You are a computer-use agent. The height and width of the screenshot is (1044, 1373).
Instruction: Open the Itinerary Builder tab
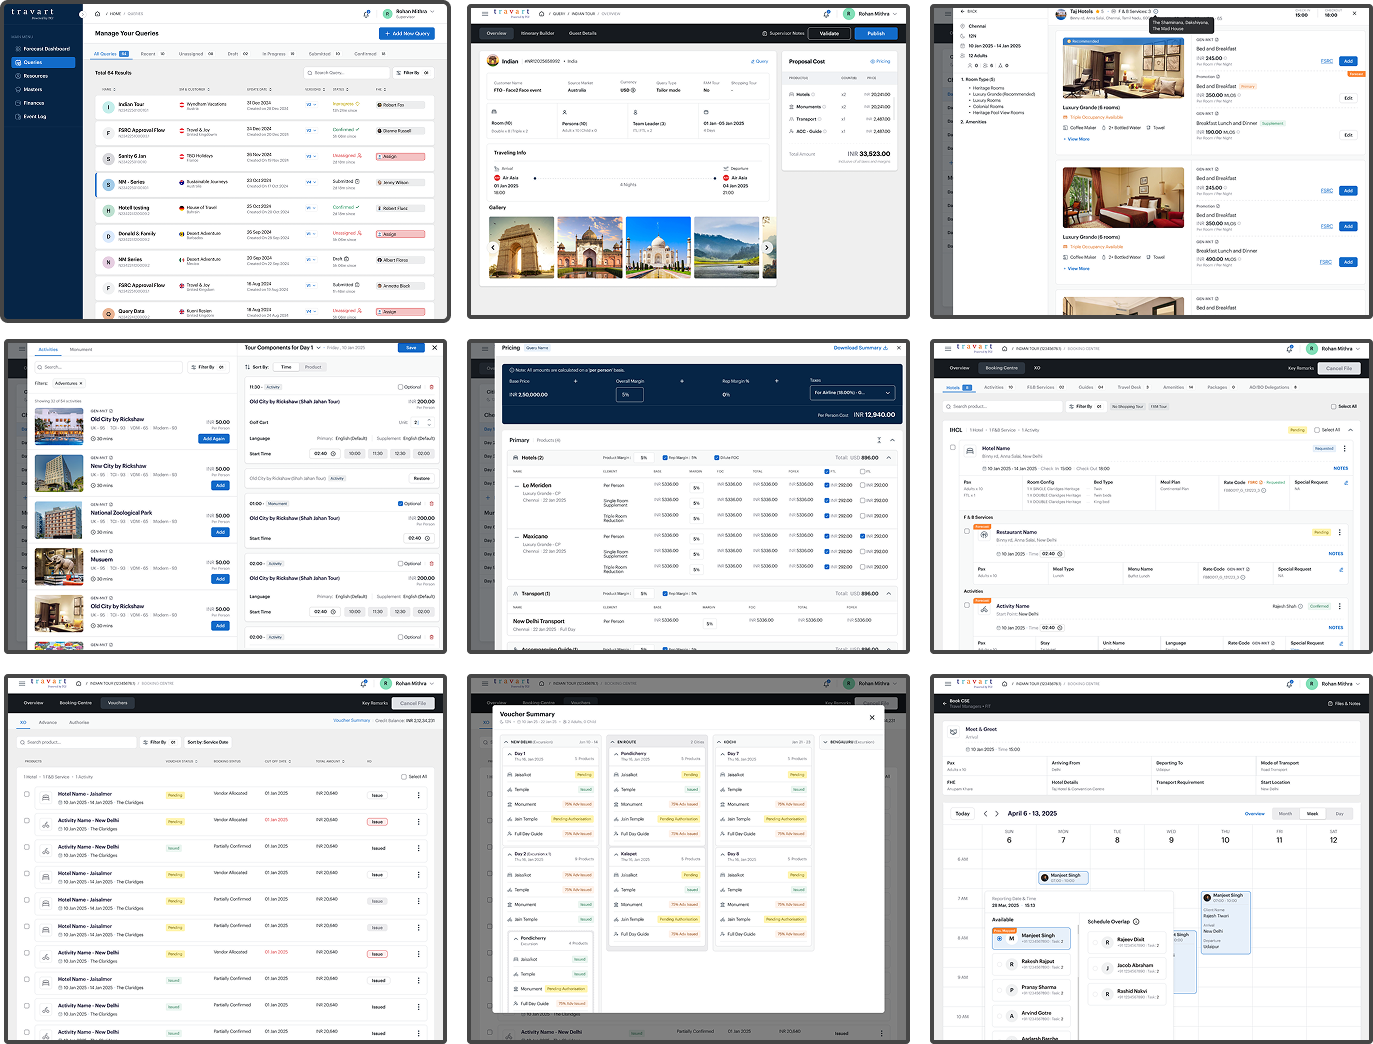tap(537, 33)
